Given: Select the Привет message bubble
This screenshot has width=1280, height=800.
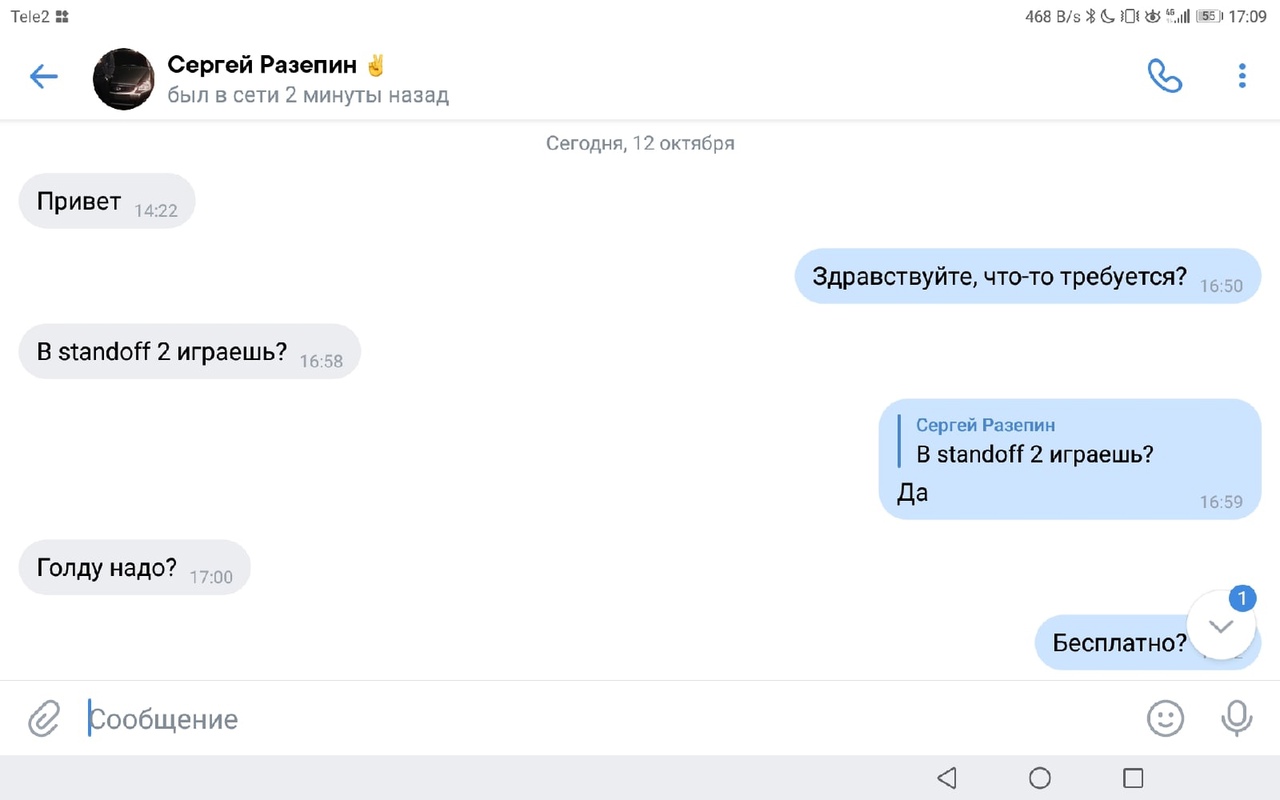Looking at the screenshot, I should (x=107, y=201).
